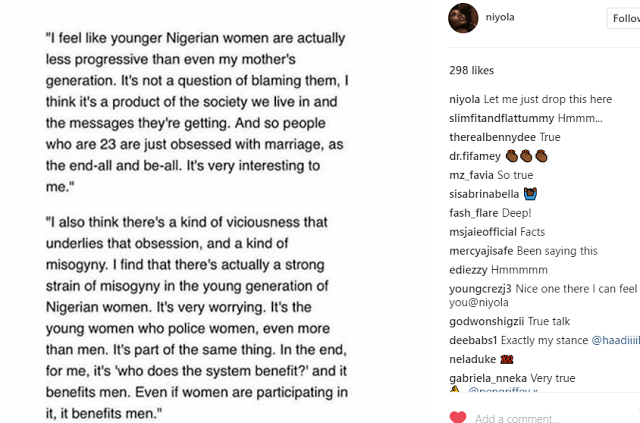Click the @haadiiii mention in deebabs1's comment
Image resolution: width=640 pixels, height=423 pixels.
click(x=615, y=340)
